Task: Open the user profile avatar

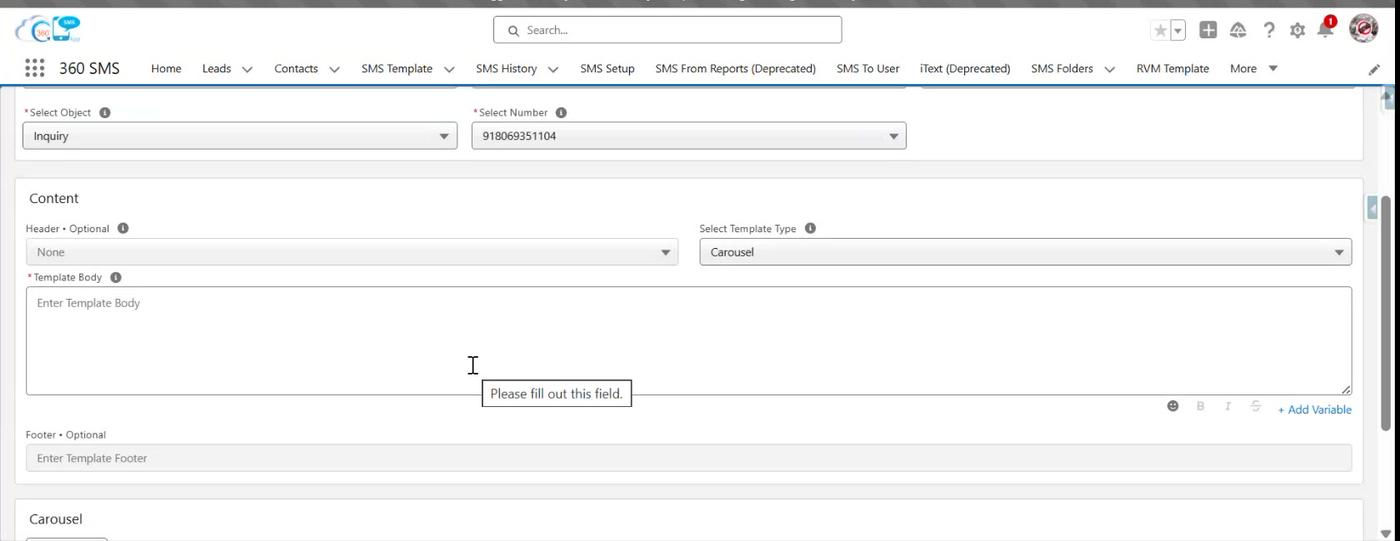Action: click(1364, 29)
